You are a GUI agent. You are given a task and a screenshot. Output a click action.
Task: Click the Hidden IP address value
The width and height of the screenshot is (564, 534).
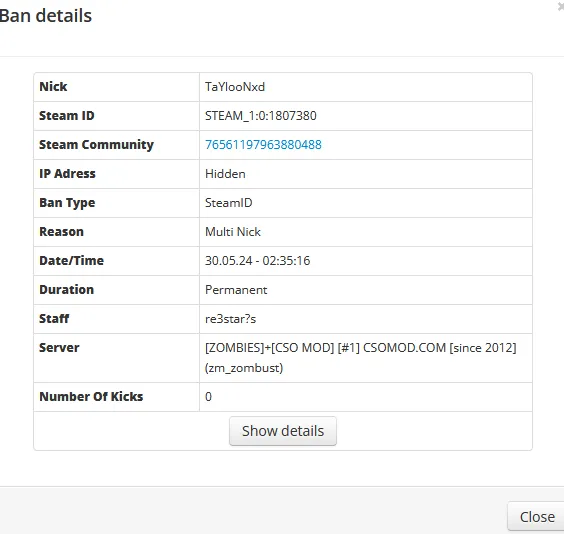point(225,174)
